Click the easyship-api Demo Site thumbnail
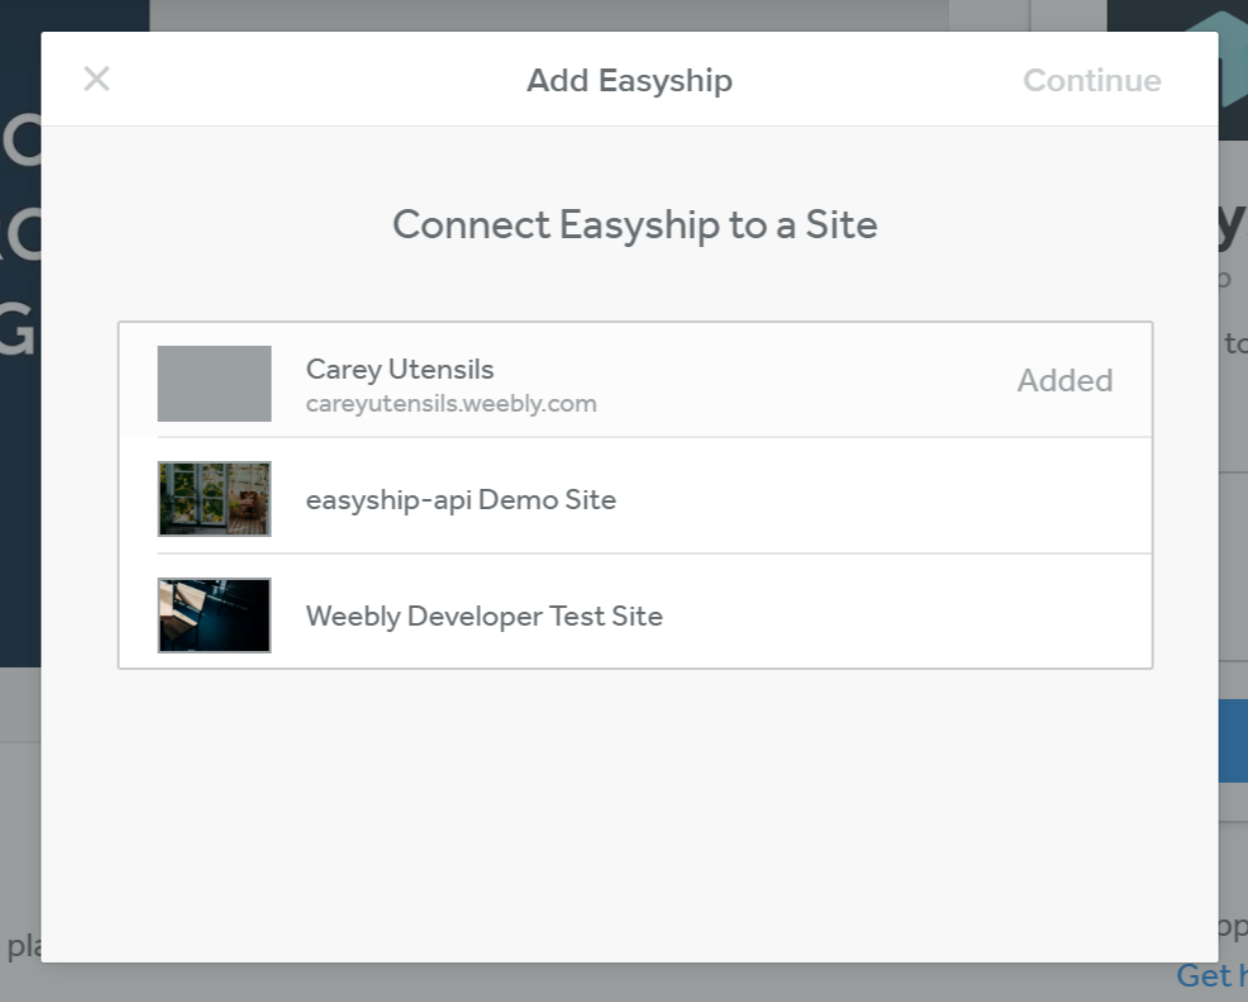Image resolution: width=1248 pixels, height=1002 pixels. [x=214, y=499]
